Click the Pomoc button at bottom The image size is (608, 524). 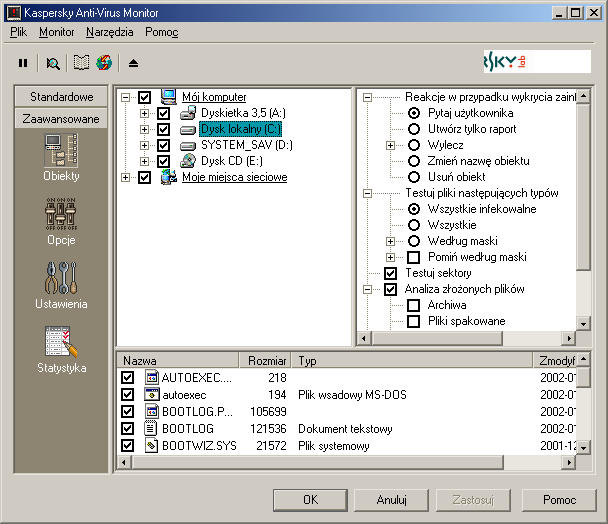click(x=559, y=500)
